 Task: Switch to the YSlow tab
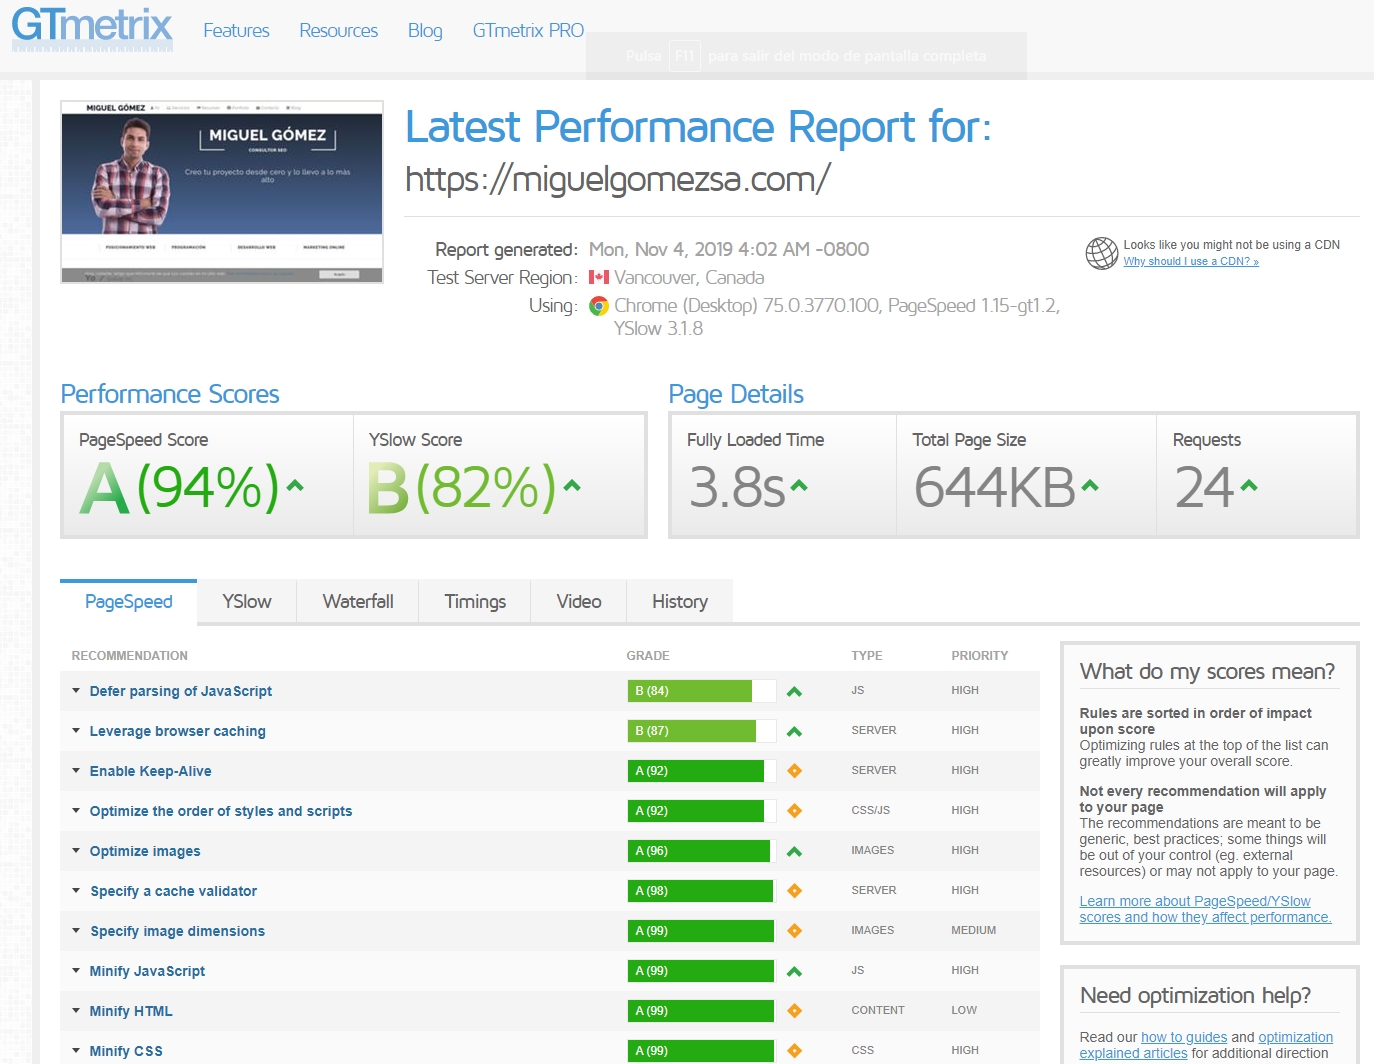tap(247, 601)
